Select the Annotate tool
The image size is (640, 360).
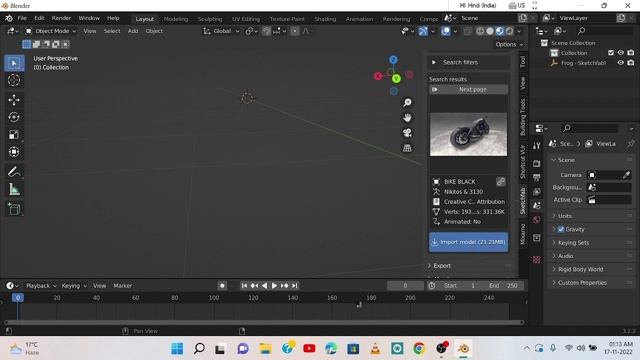click(x=14, y=172)
